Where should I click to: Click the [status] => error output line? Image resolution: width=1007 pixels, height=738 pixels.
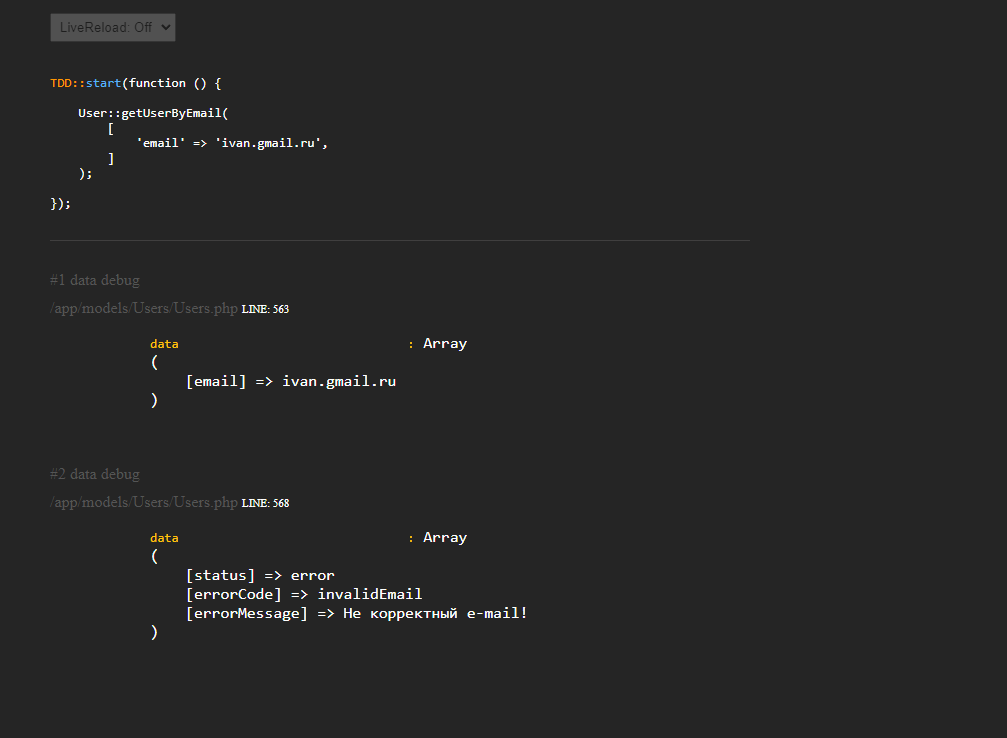(260, 575)
